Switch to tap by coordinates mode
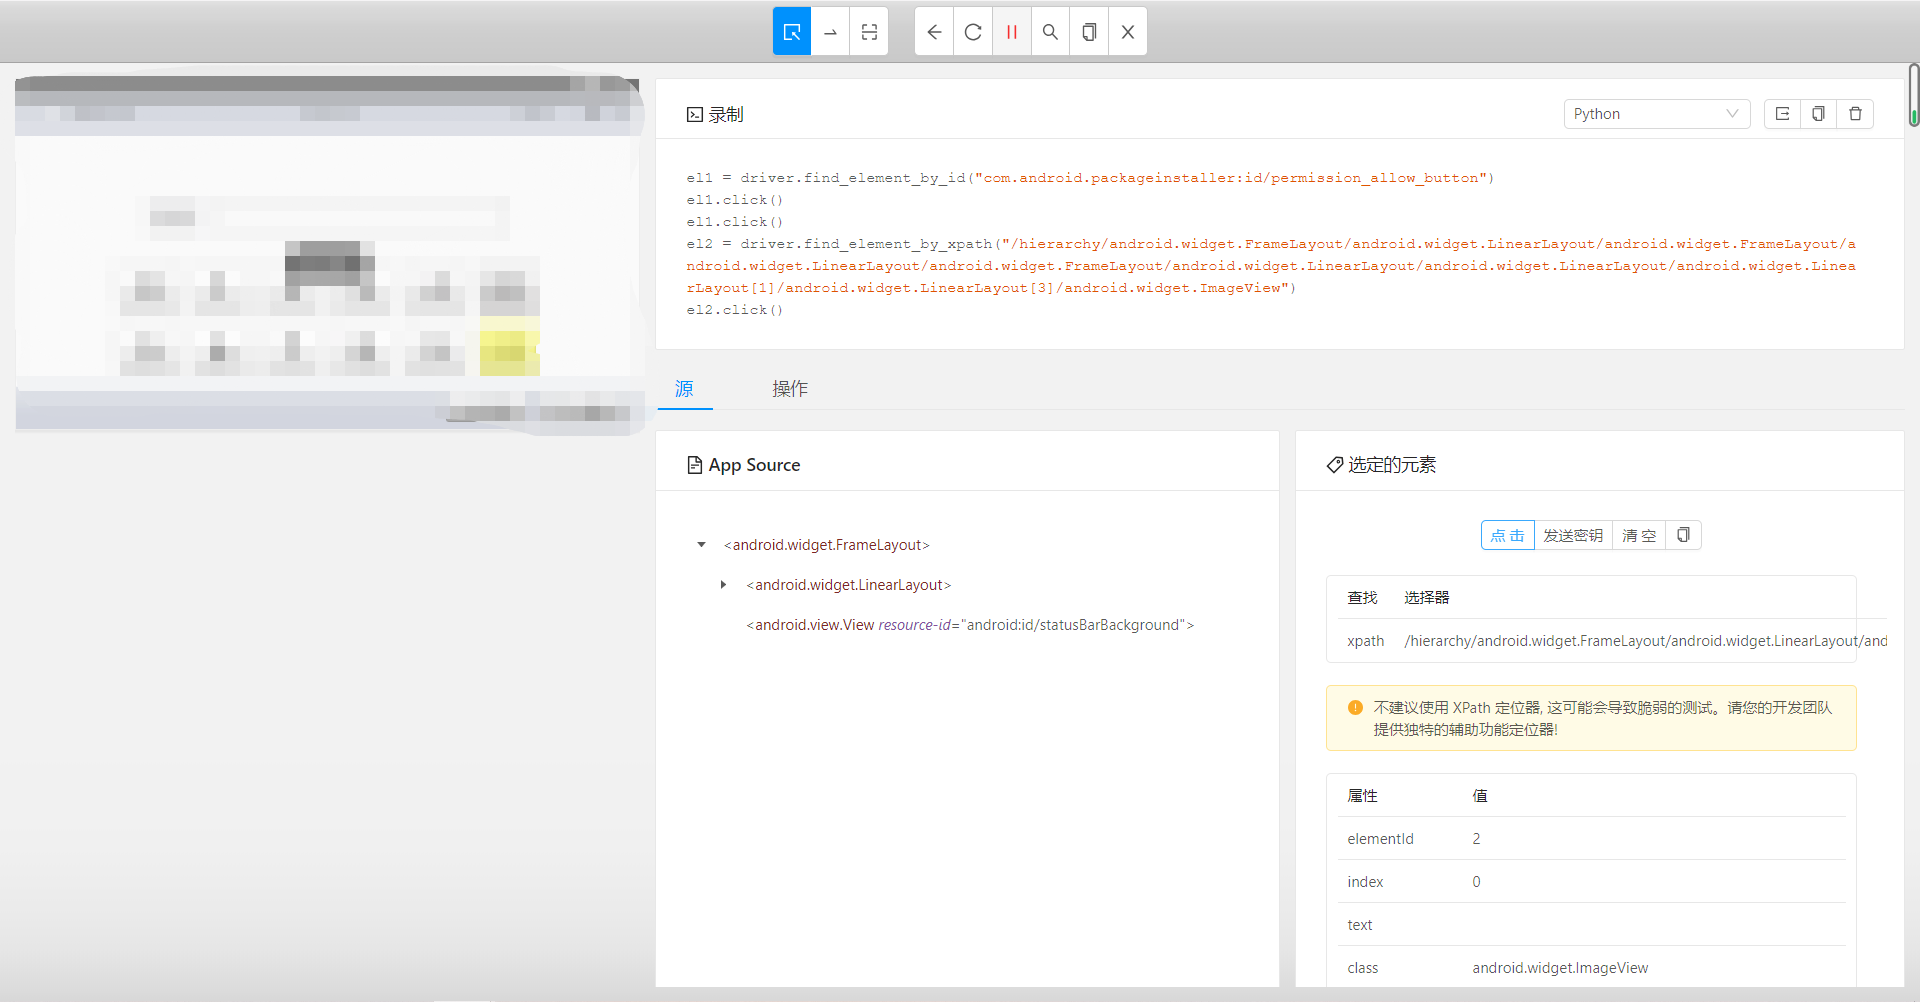 click(x=869, y=32)
